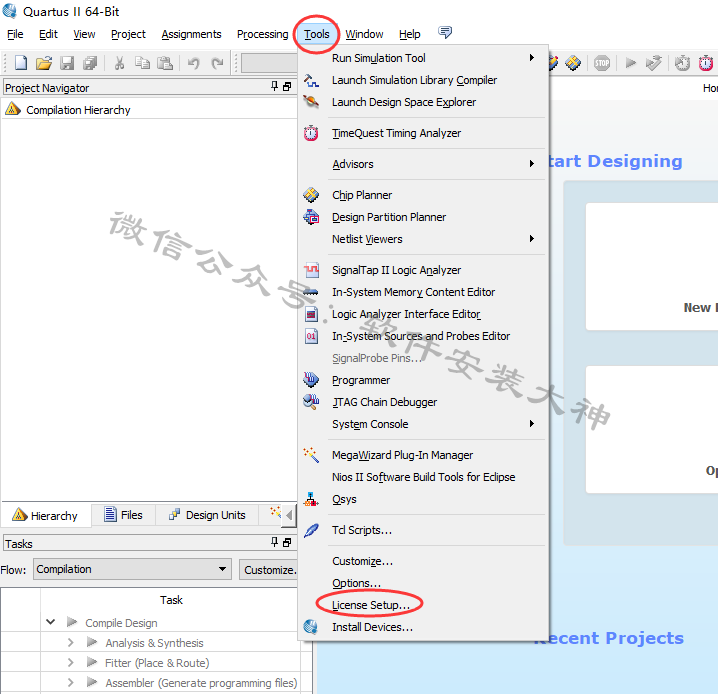718x694 pixels.
Task: Open the Run Simulation Tool submenu
Action: [x=423, y=58]
